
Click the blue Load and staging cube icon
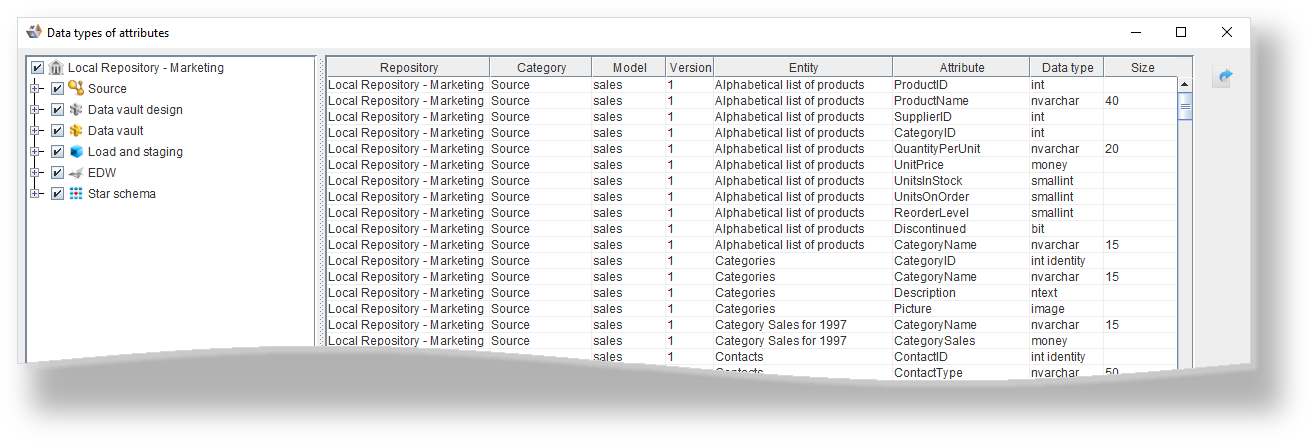click(76, 152)
